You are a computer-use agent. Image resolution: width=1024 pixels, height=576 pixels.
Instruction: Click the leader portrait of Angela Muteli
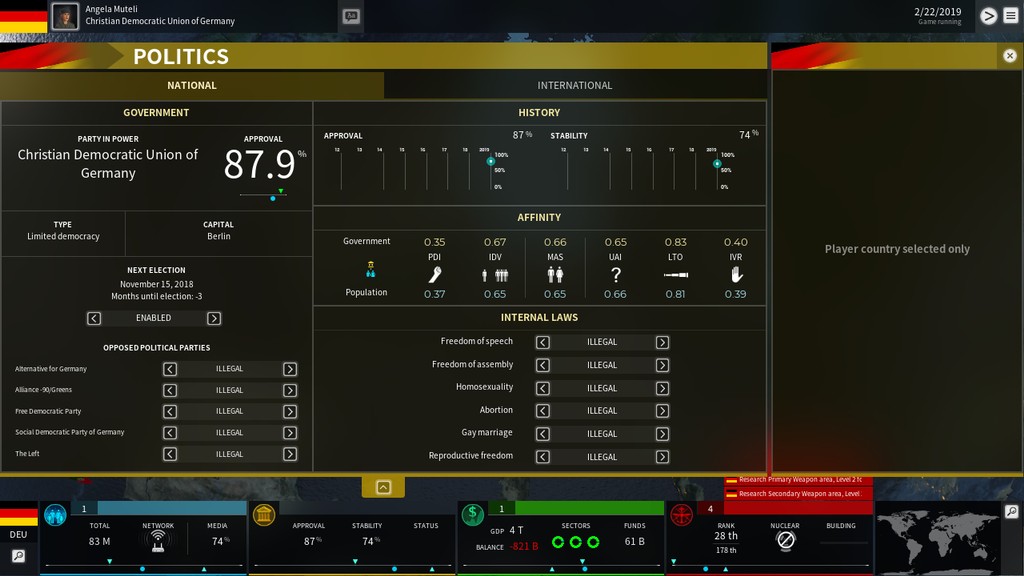pos(65,16)
